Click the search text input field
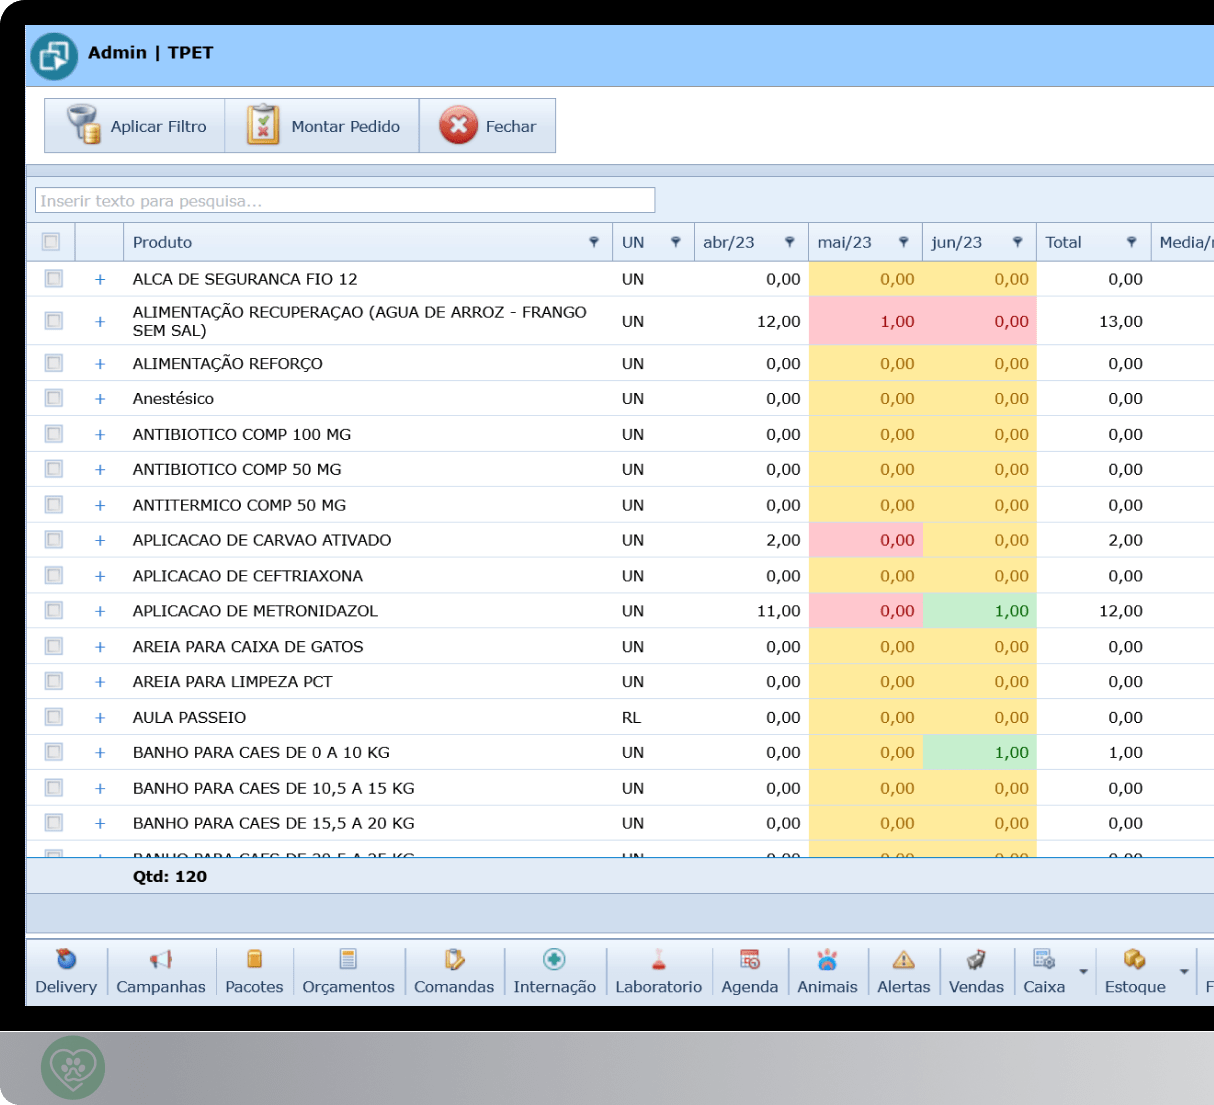Screen dimensions: 1214x1105 (345, 201)
